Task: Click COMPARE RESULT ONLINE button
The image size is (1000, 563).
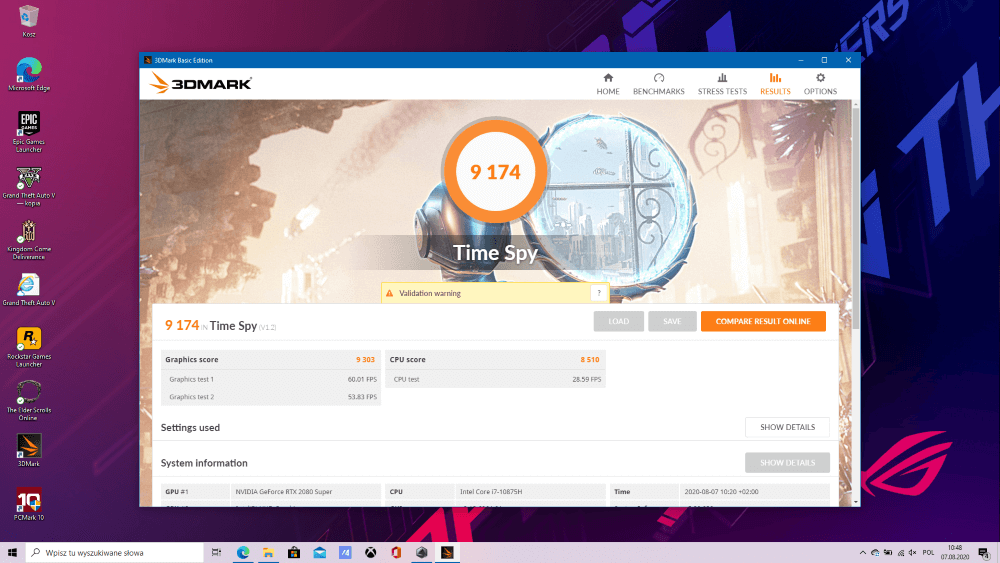Action: 763,321
